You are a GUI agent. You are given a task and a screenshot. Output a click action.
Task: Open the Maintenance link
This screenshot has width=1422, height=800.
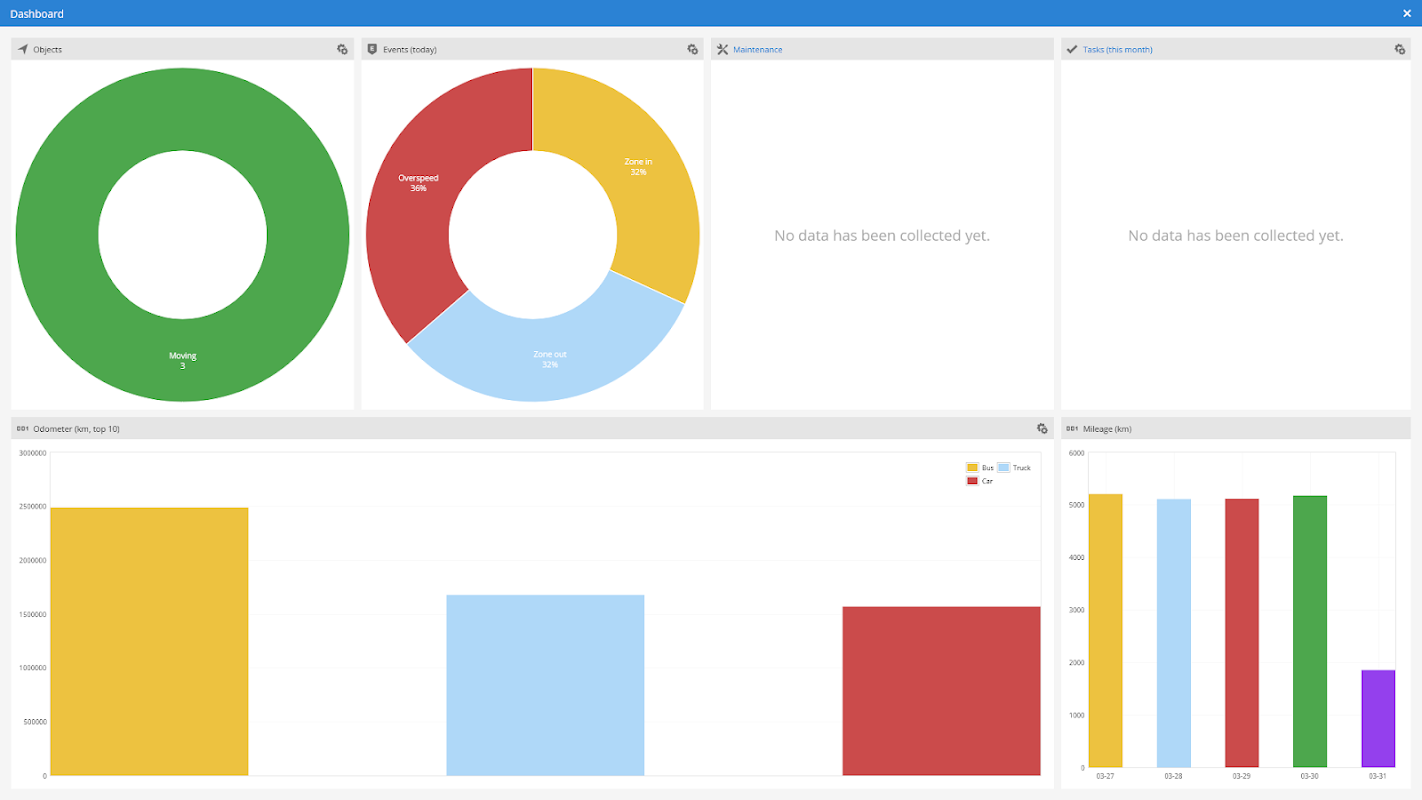coord(757,49)
